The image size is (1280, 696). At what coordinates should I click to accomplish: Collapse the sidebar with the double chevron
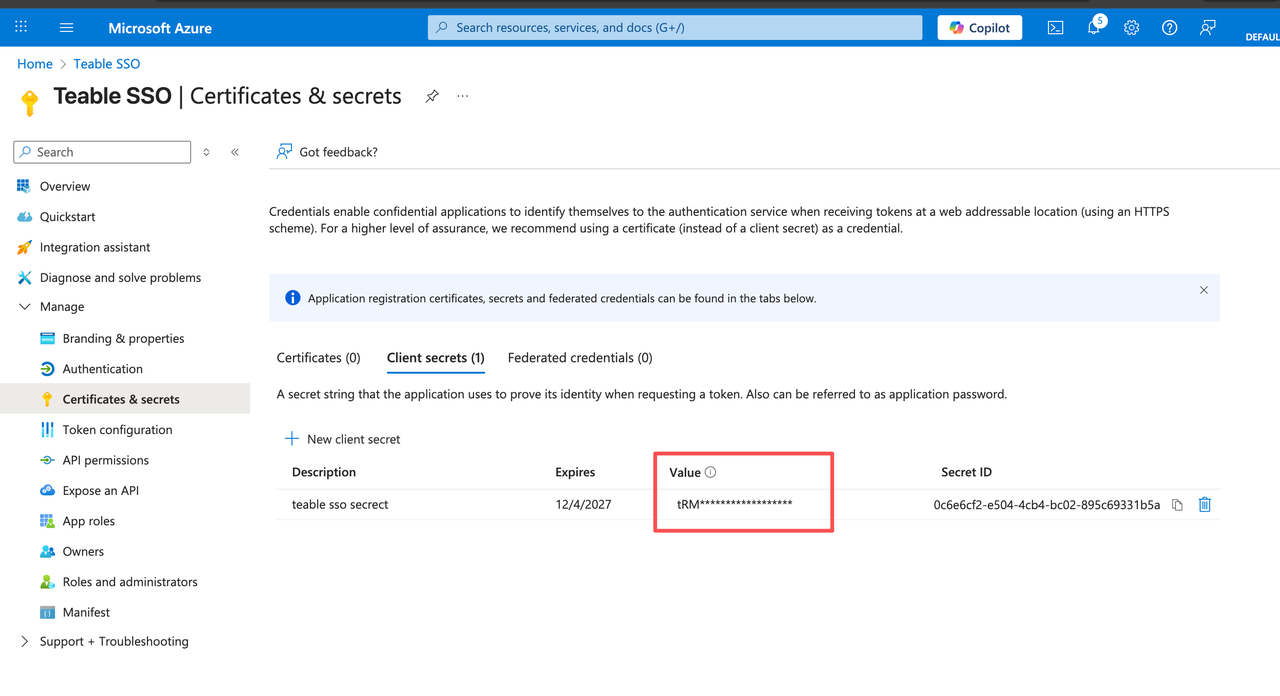pyautogui.click(x=235, y=152)
